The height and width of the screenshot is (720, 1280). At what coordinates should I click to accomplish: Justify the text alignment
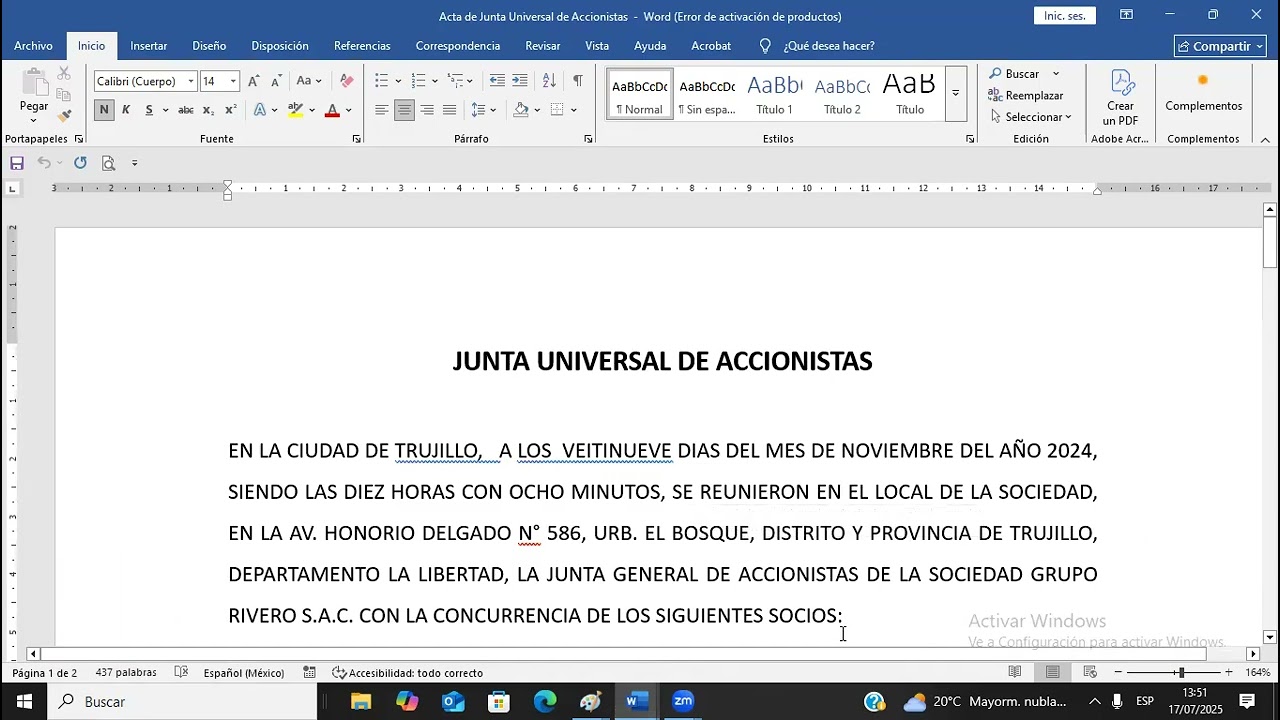coord(449,110)
